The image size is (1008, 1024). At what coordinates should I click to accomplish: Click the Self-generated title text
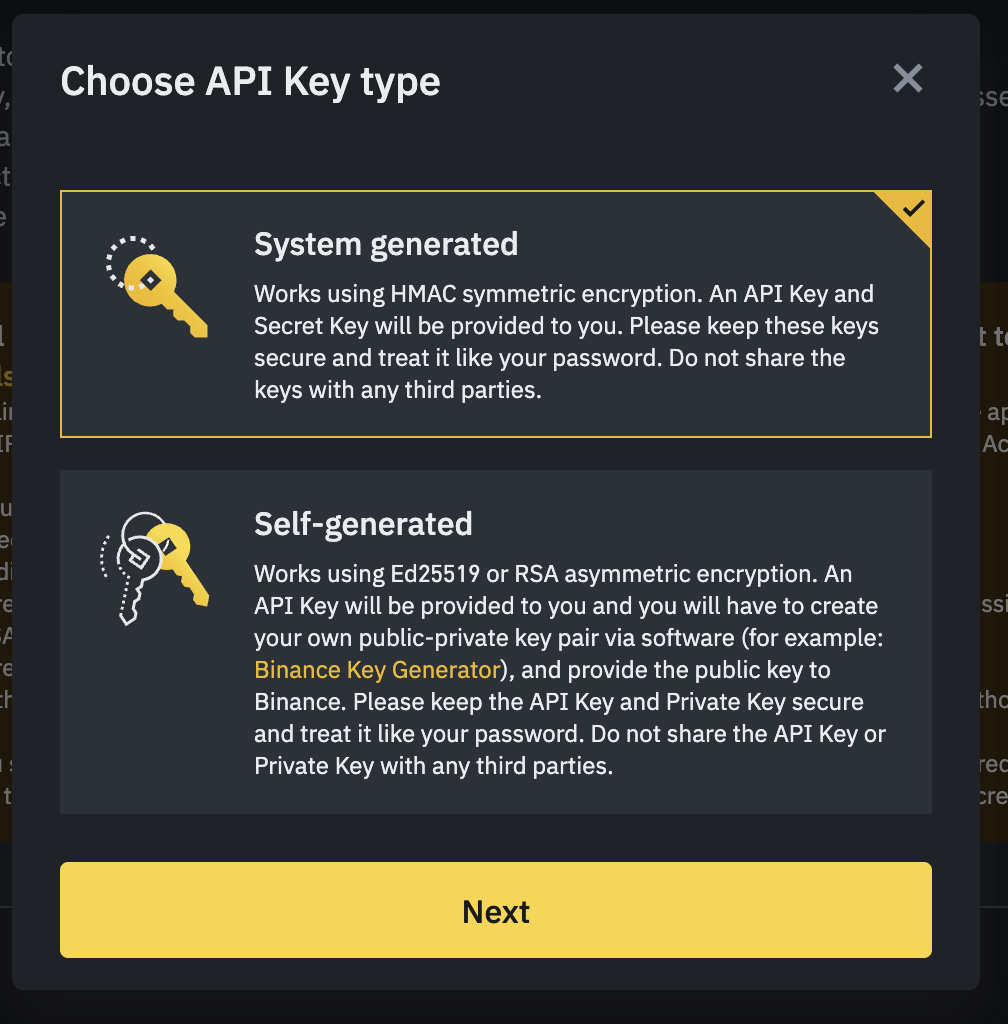(x=364, y=523)
